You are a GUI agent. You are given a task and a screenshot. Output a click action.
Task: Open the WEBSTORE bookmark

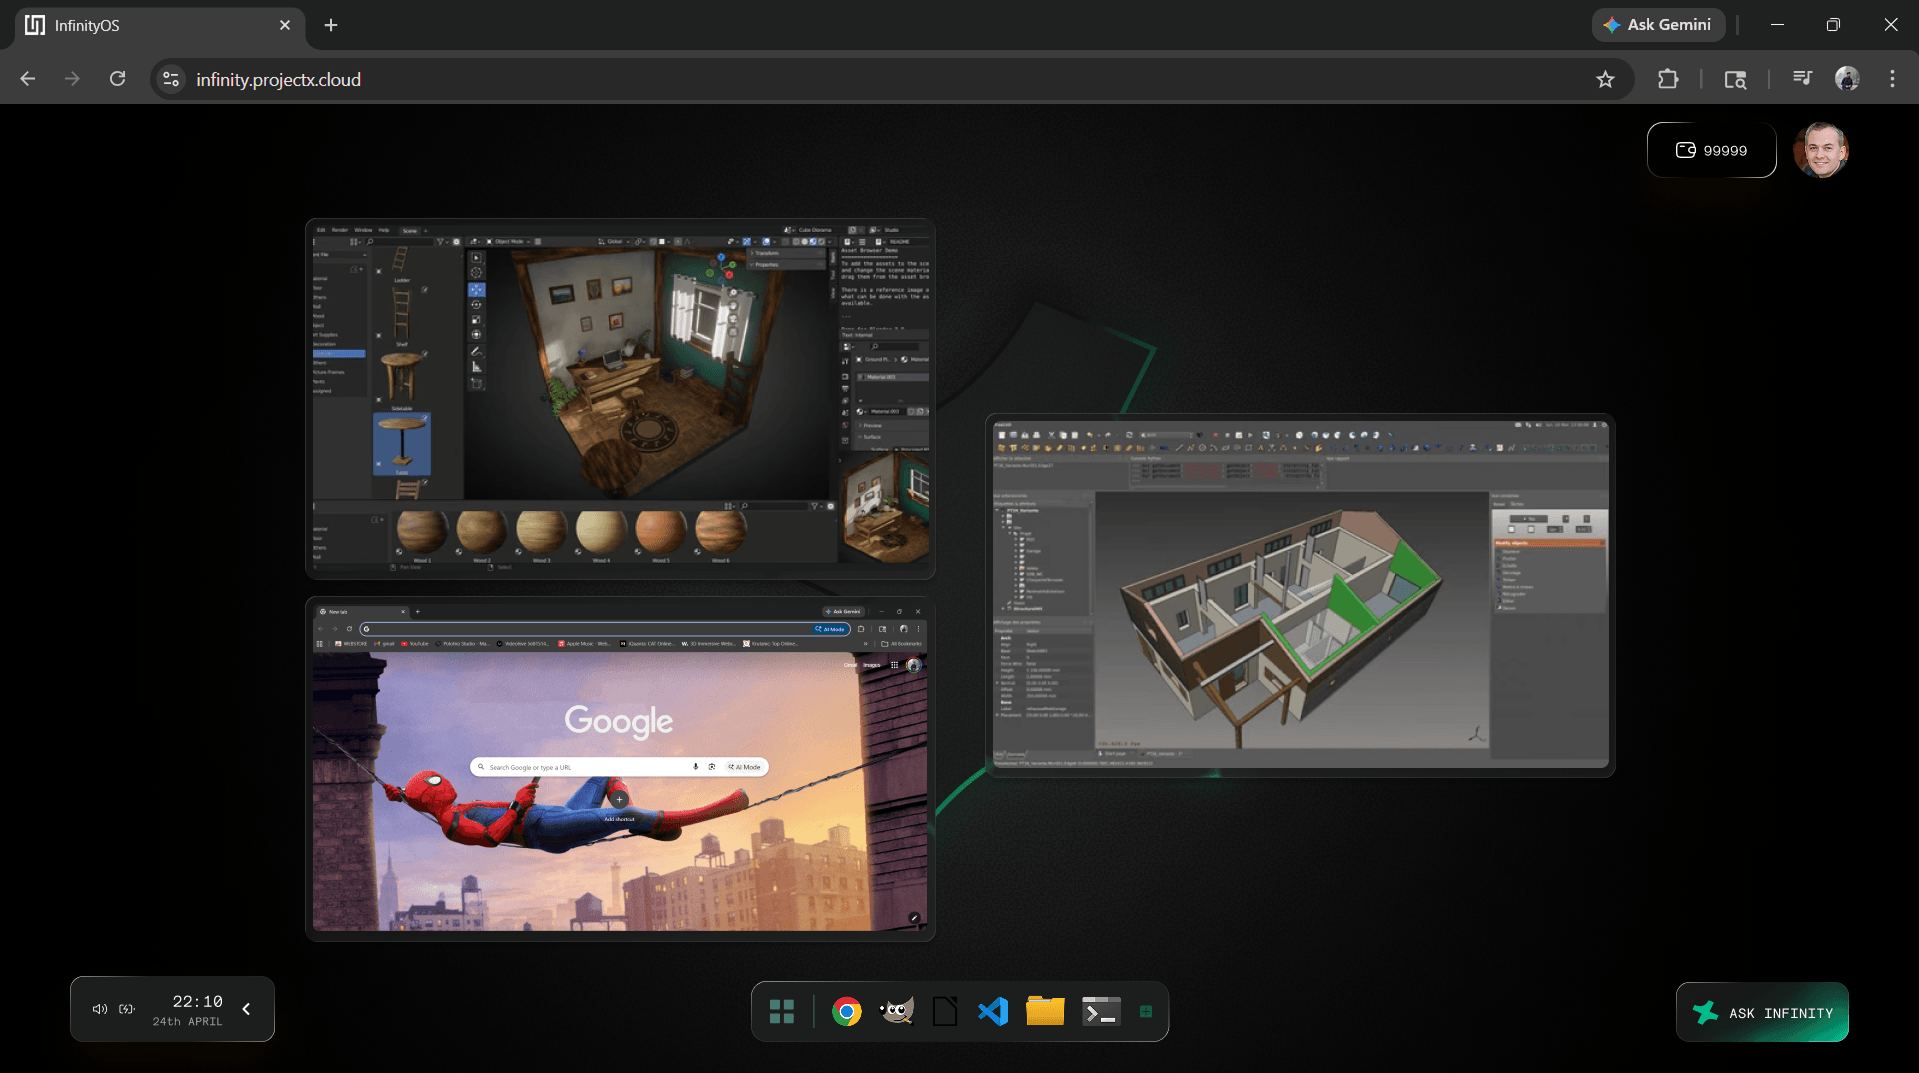click(x=351, y=644)
